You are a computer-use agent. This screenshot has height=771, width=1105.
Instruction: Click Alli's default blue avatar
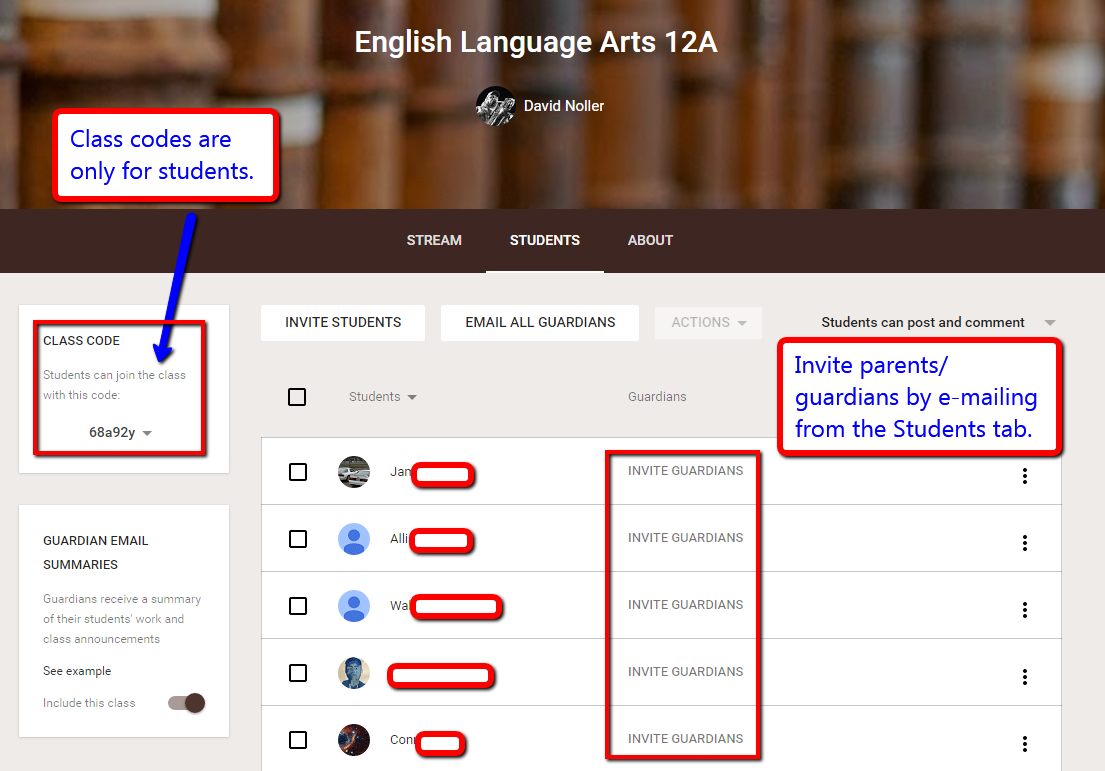click(x=354, y=539)
